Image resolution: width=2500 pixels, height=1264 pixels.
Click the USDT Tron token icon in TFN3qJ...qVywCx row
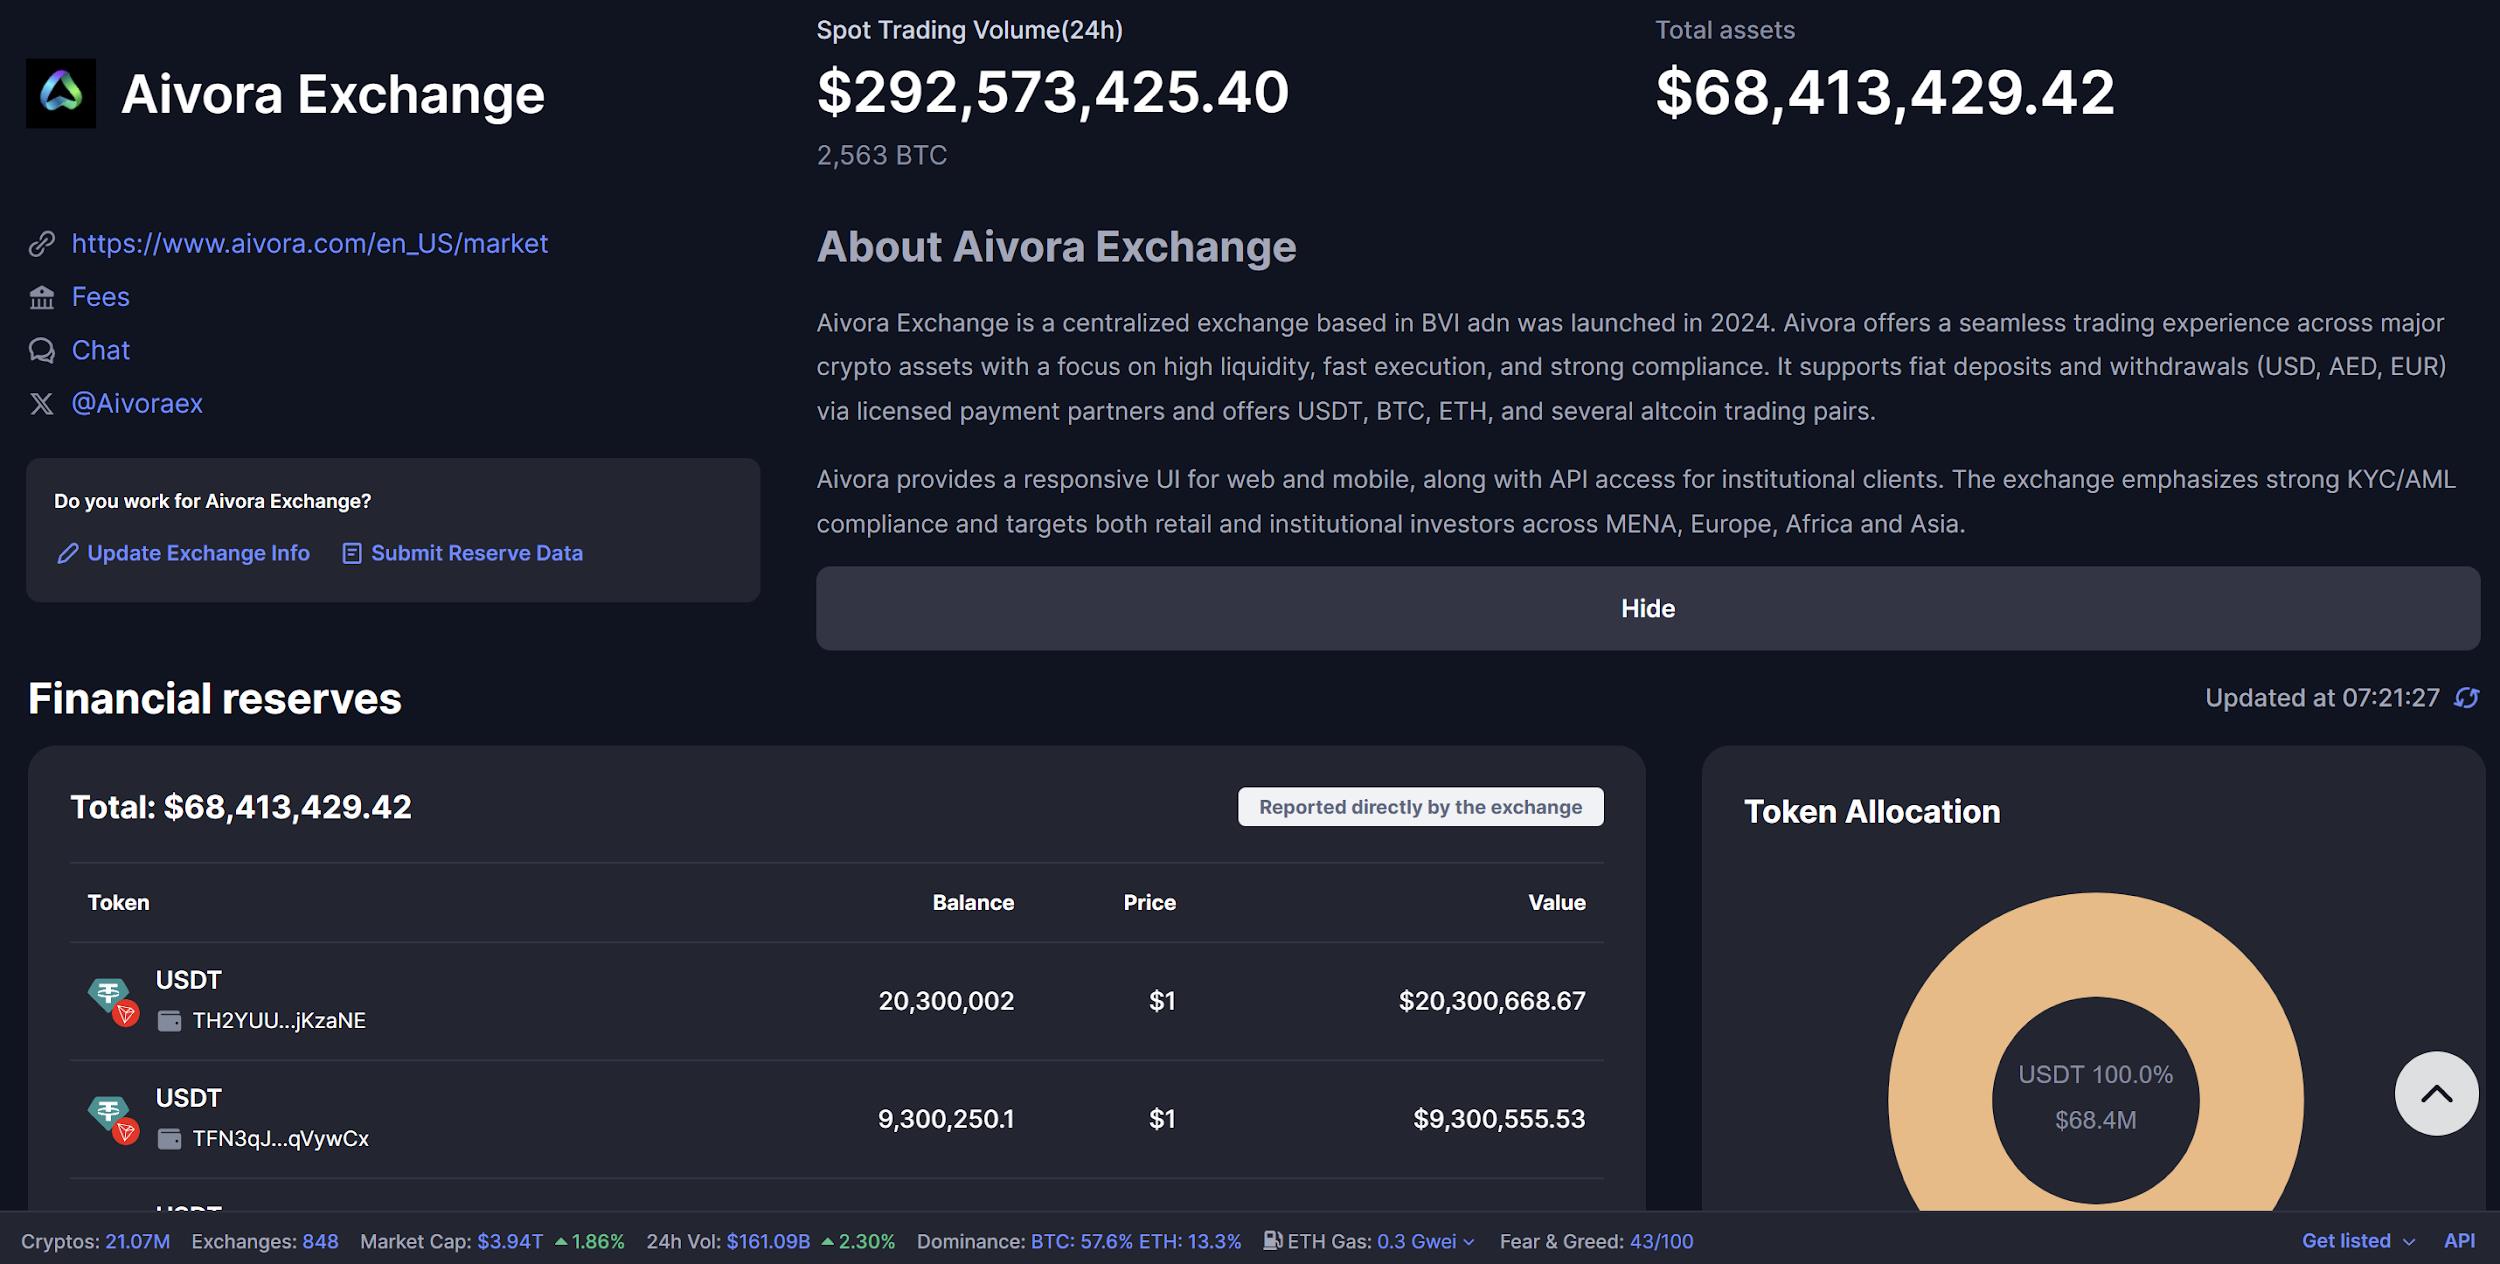click(113, 1119)
